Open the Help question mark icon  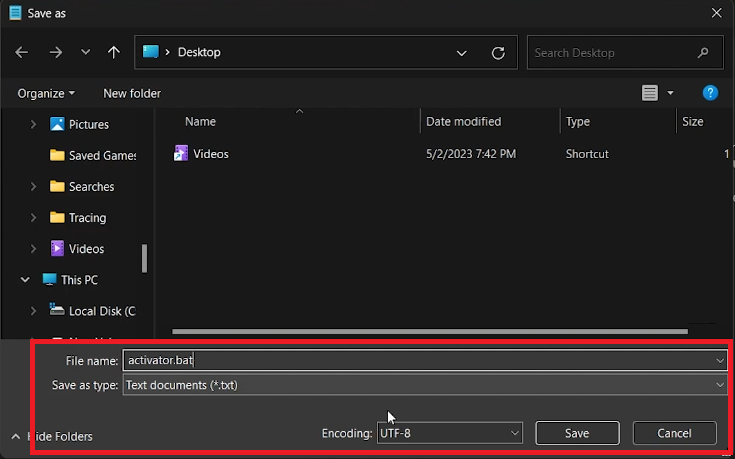point(710,93)
